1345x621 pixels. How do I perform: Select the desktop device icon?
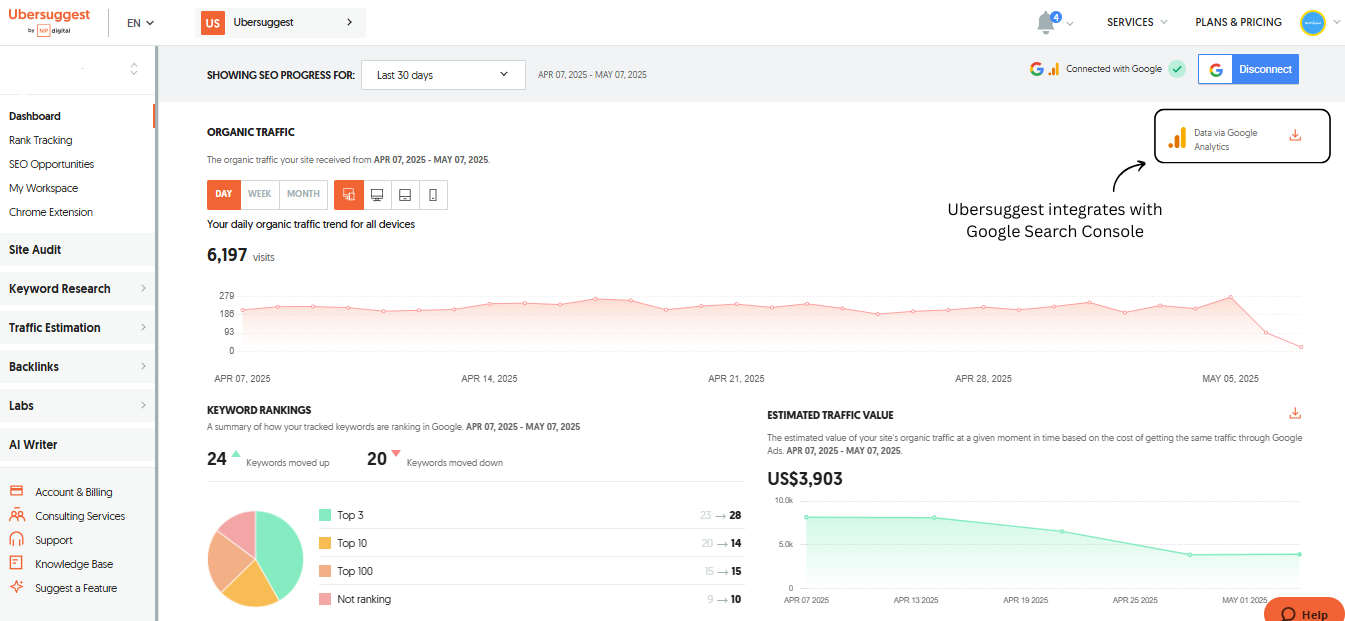(377, 194)
